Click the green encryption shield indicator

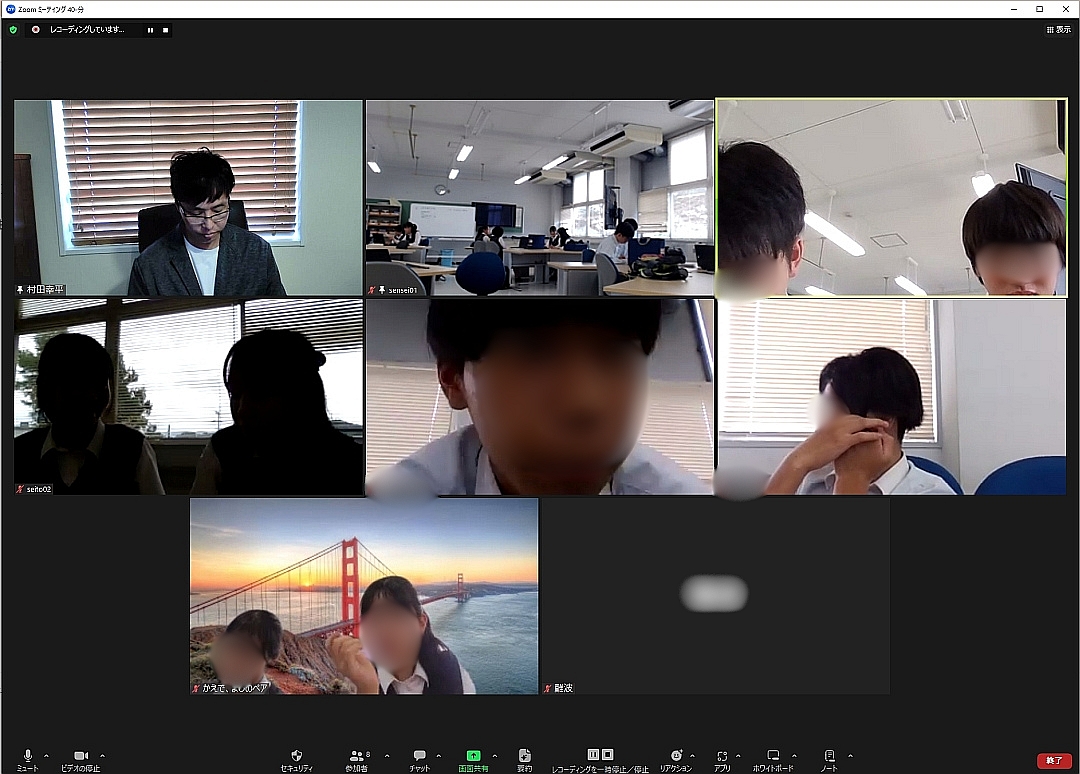tap(13, 29)
